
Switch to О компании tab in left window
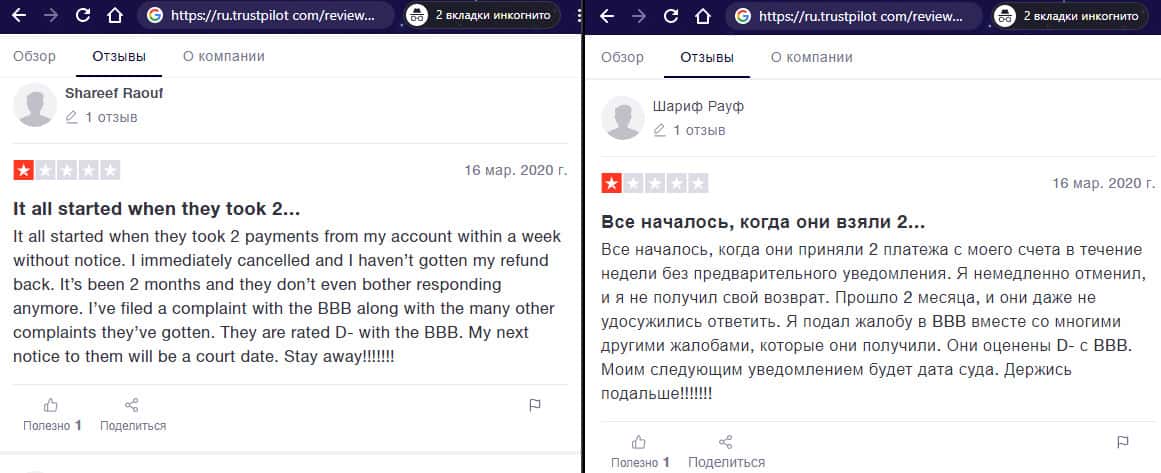[224, 56]
